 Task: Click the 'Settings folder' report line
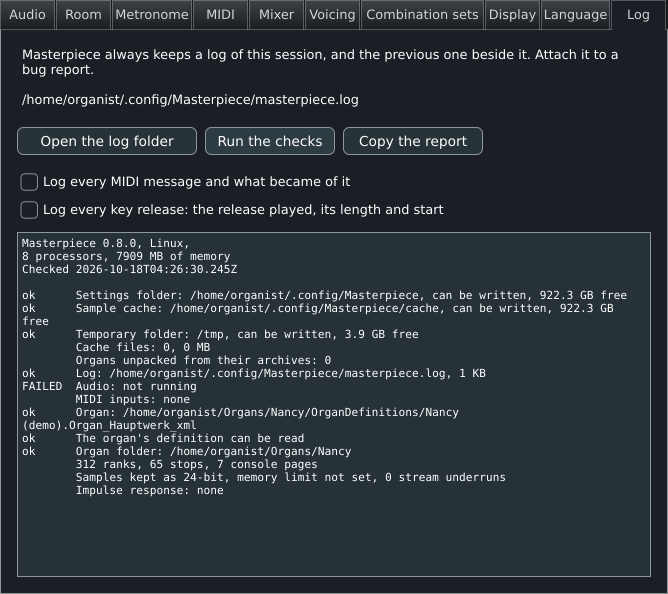pyautogui.click(x=324, y=295)
